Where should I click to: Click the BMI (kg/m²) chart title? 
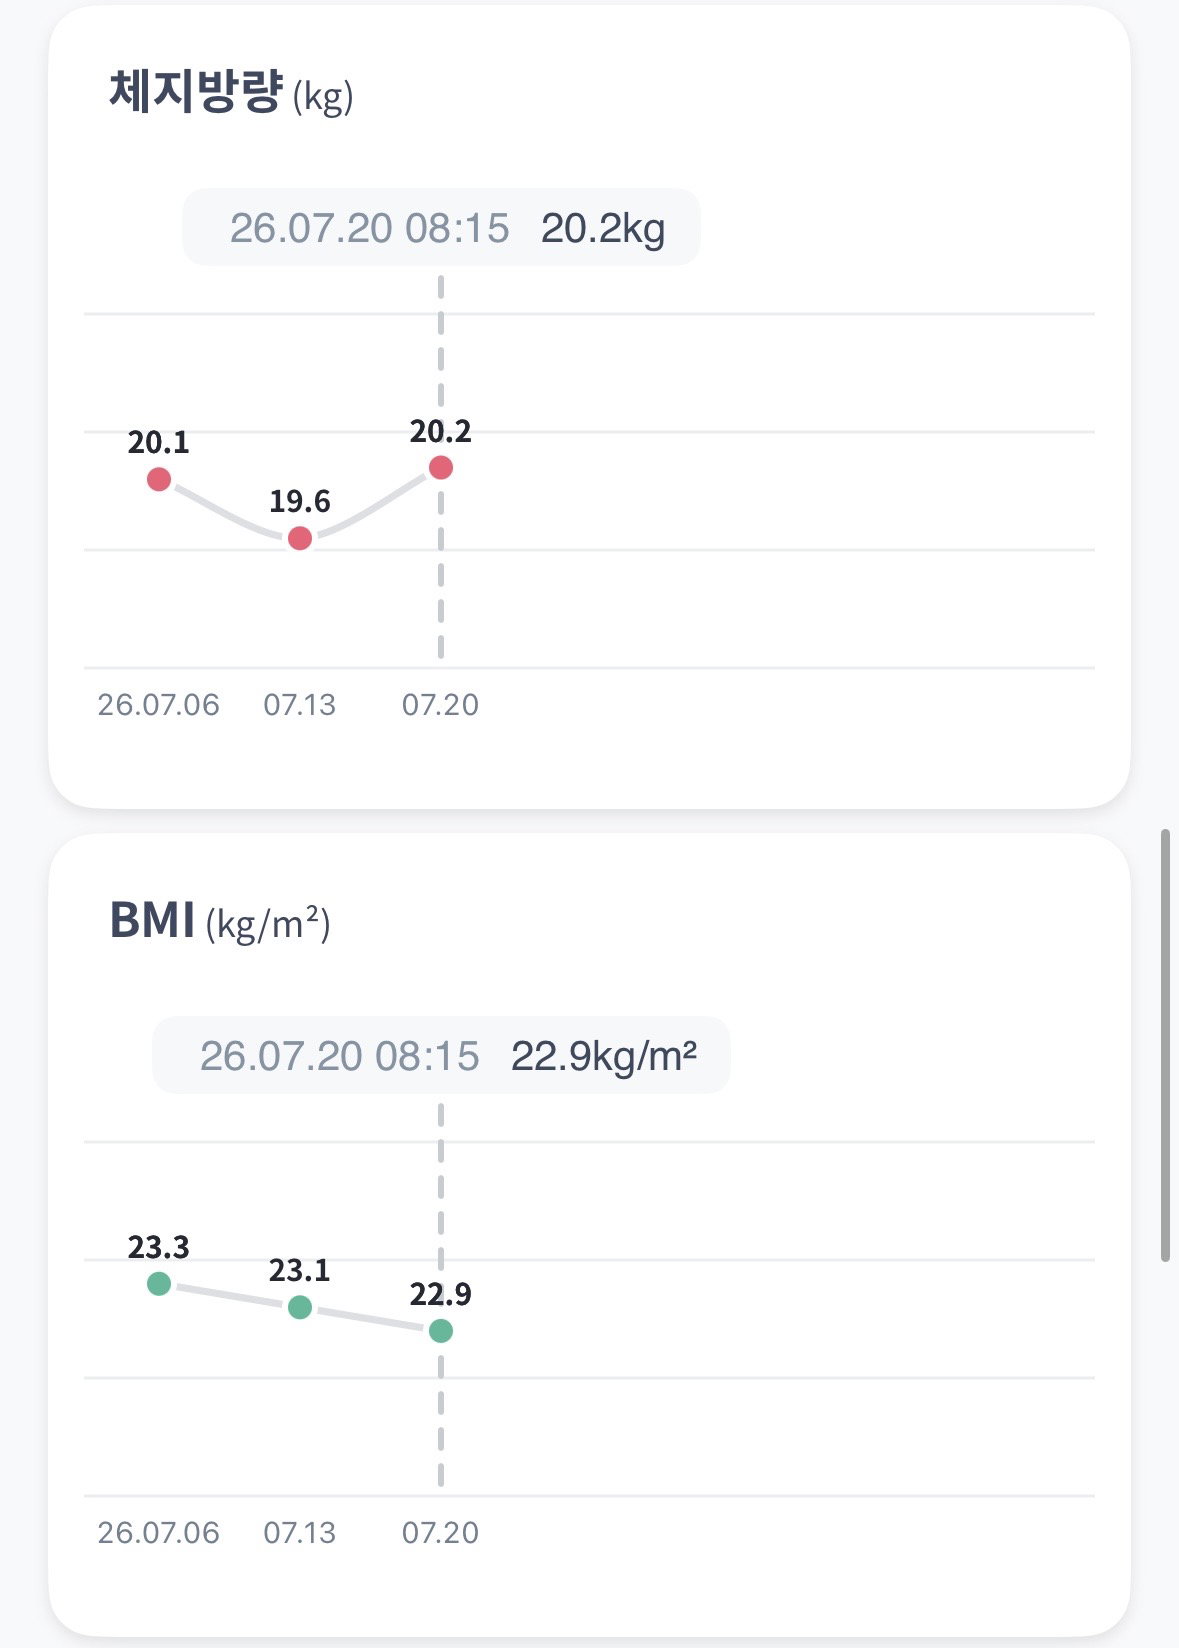coord(220,921)
